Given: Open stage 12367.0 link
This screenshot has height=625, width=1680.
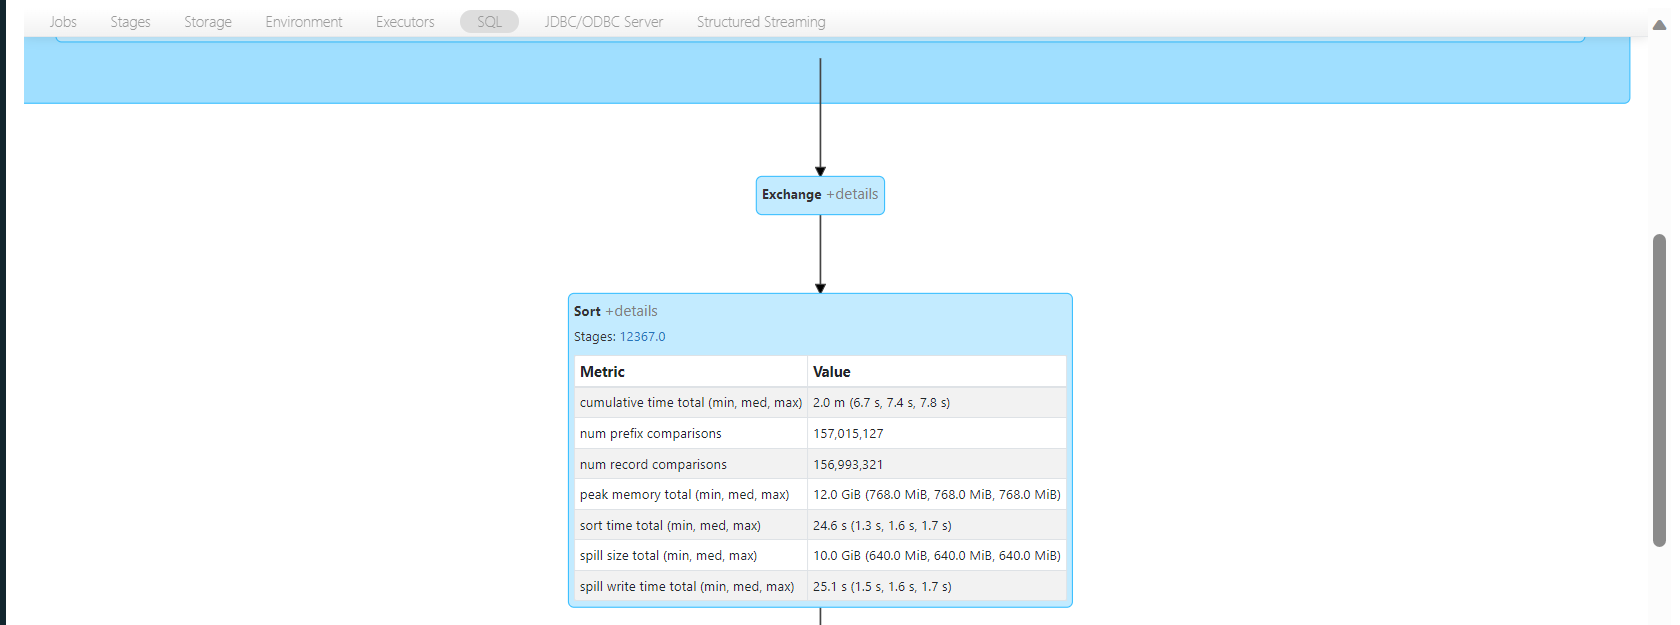Looking at the screenshot, I should 642,337.
